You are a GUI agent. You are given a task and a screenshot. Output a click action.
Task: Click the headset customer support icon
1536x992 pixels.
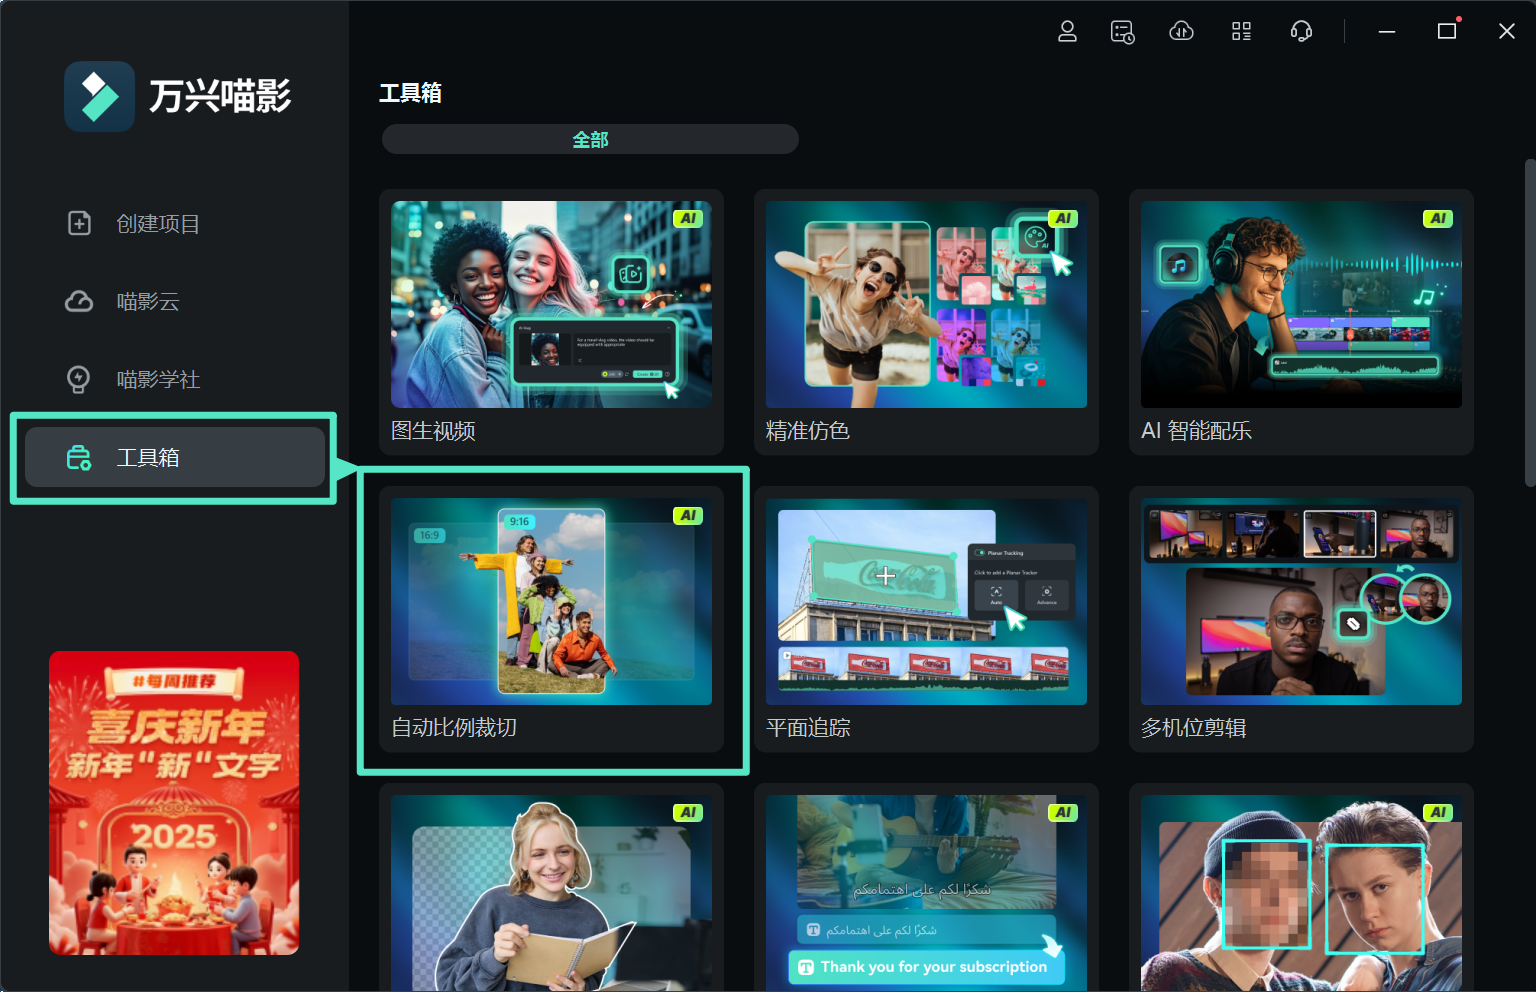click(1301, 31)
